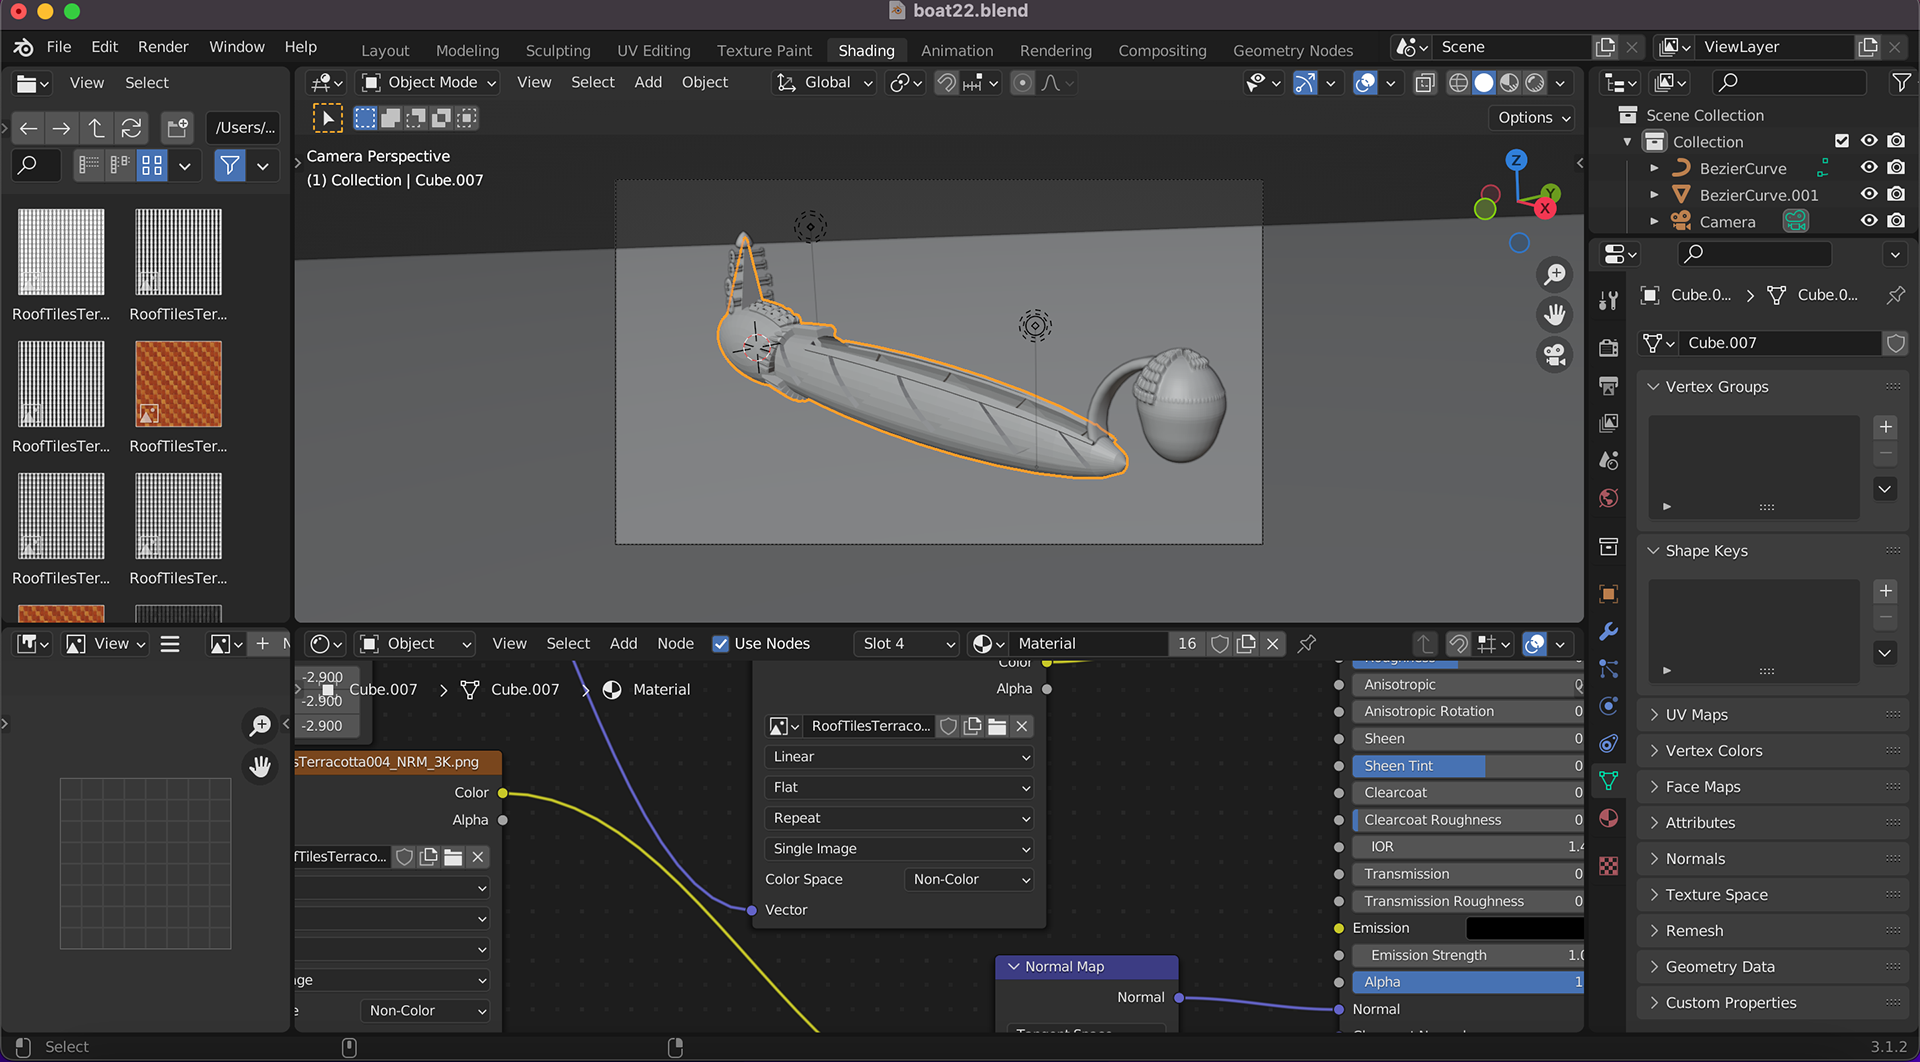The height and width of the screenshot is (1062, 1920).
Task: Open the Texture properties checkerboard tab
Action: pyautogui.click(x=1608, y=866)
